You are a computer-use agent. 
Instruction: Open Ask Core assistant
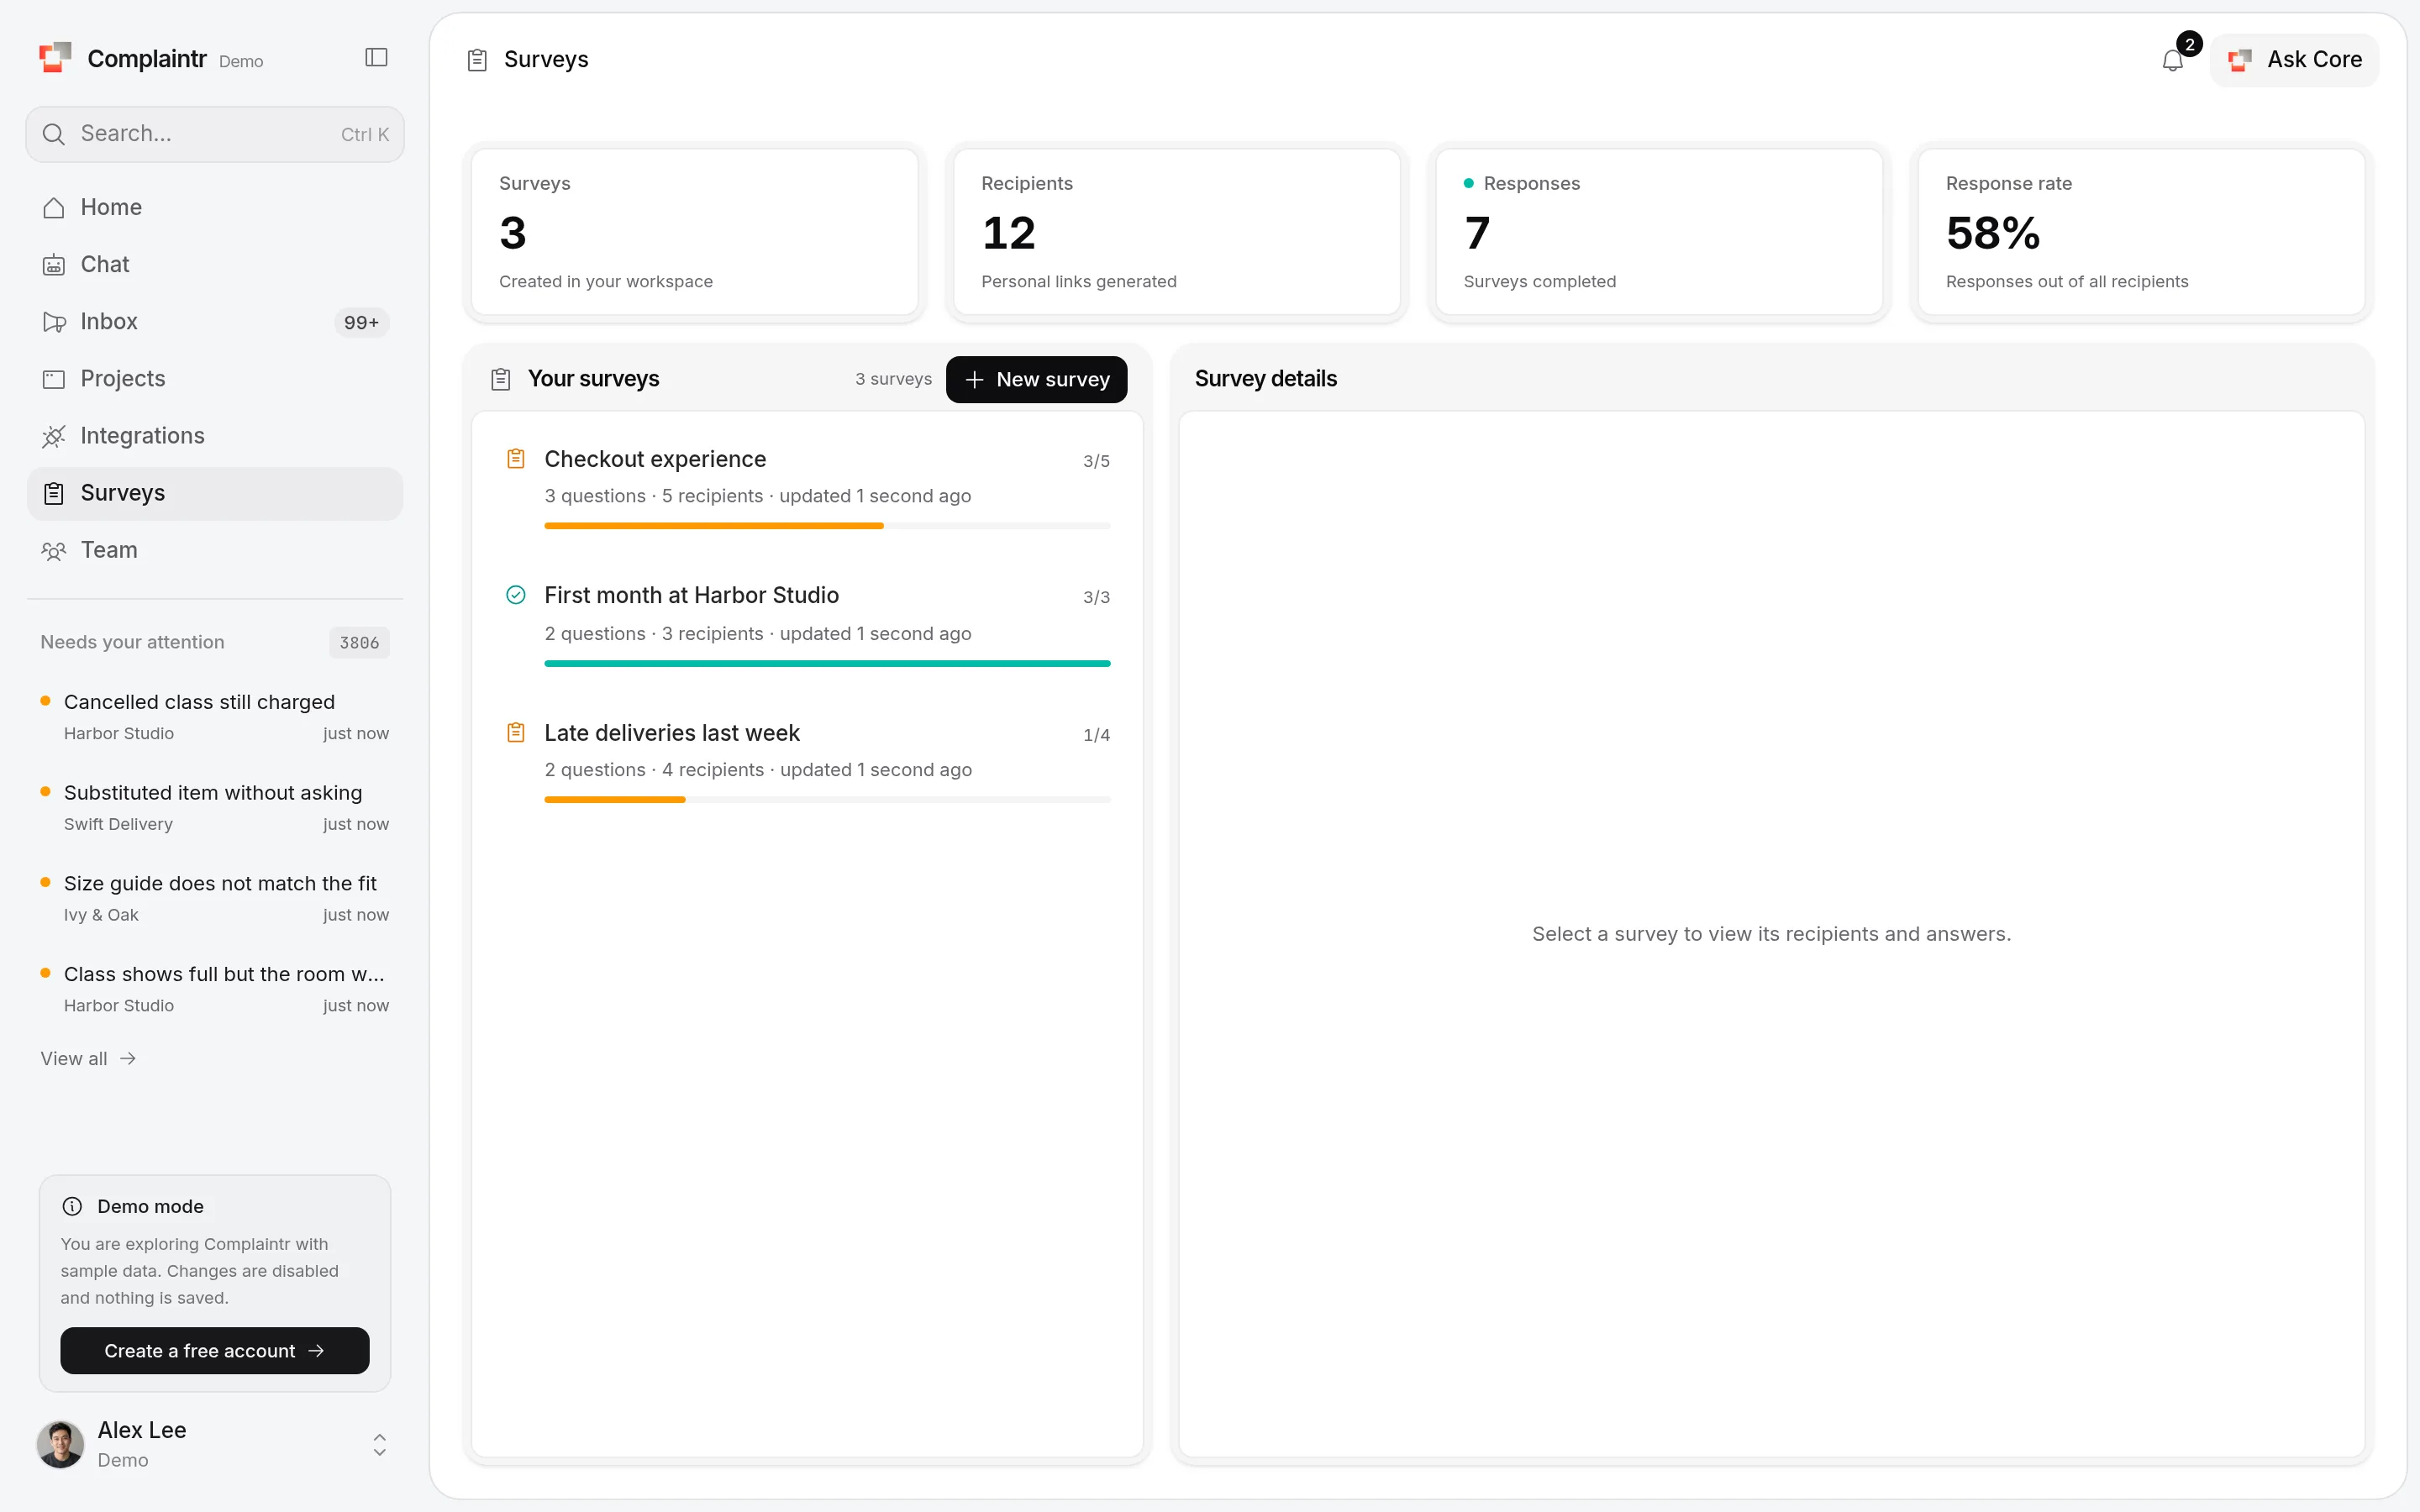pyautogui.click(x=2294, y=60)
